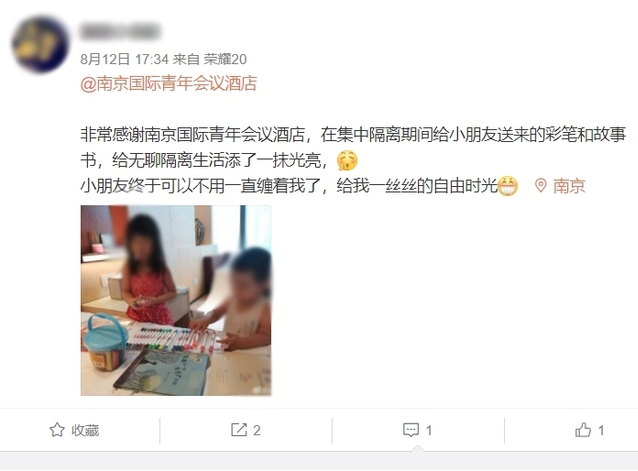Open @南京国际青年会议酒店 mention link

point(168,83)
